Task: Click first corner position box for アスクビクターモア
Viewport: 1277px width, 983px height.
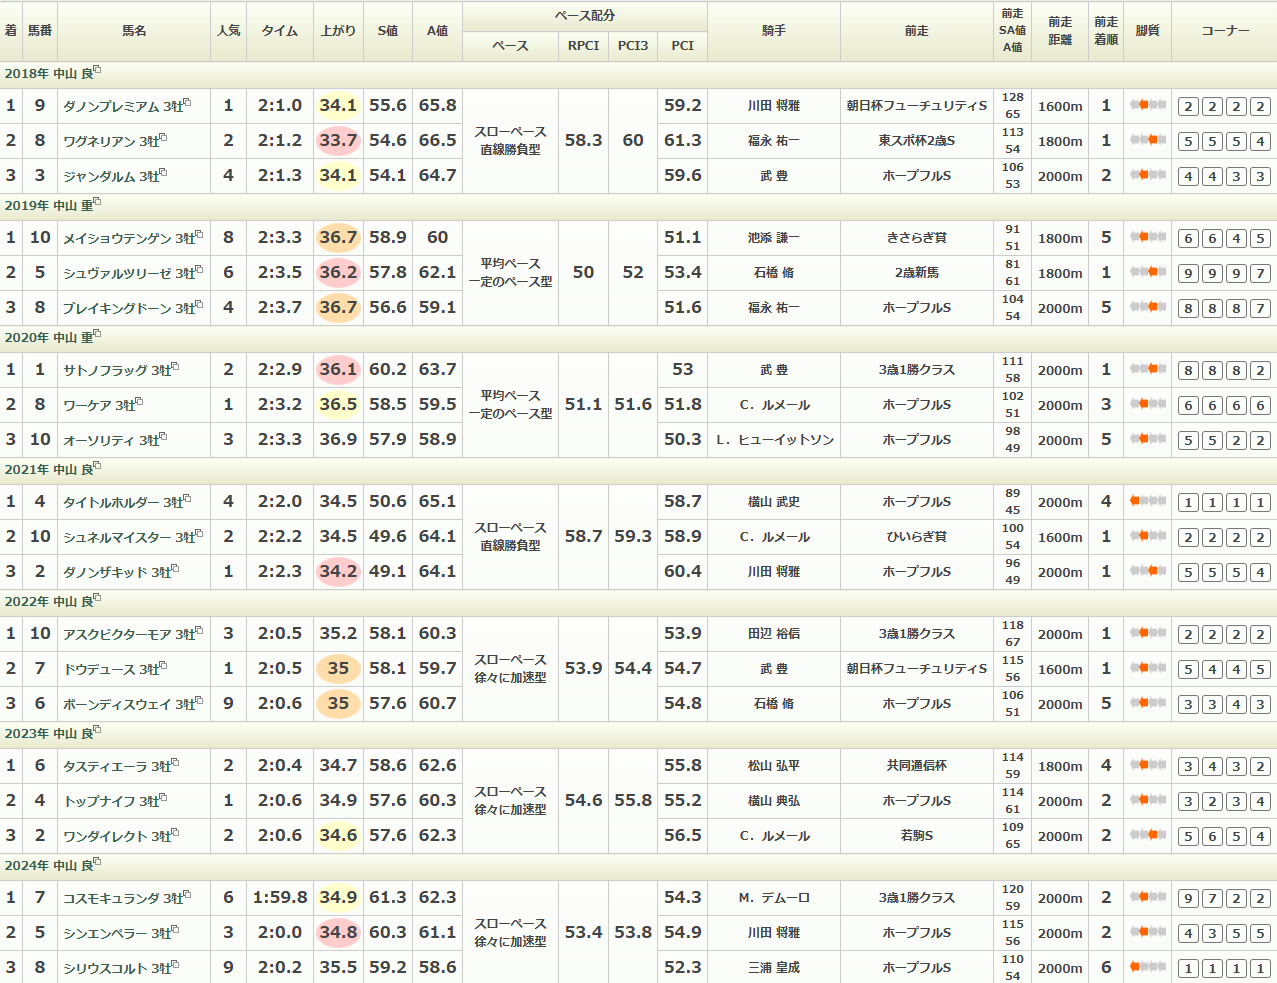Action: point(1188,635)
